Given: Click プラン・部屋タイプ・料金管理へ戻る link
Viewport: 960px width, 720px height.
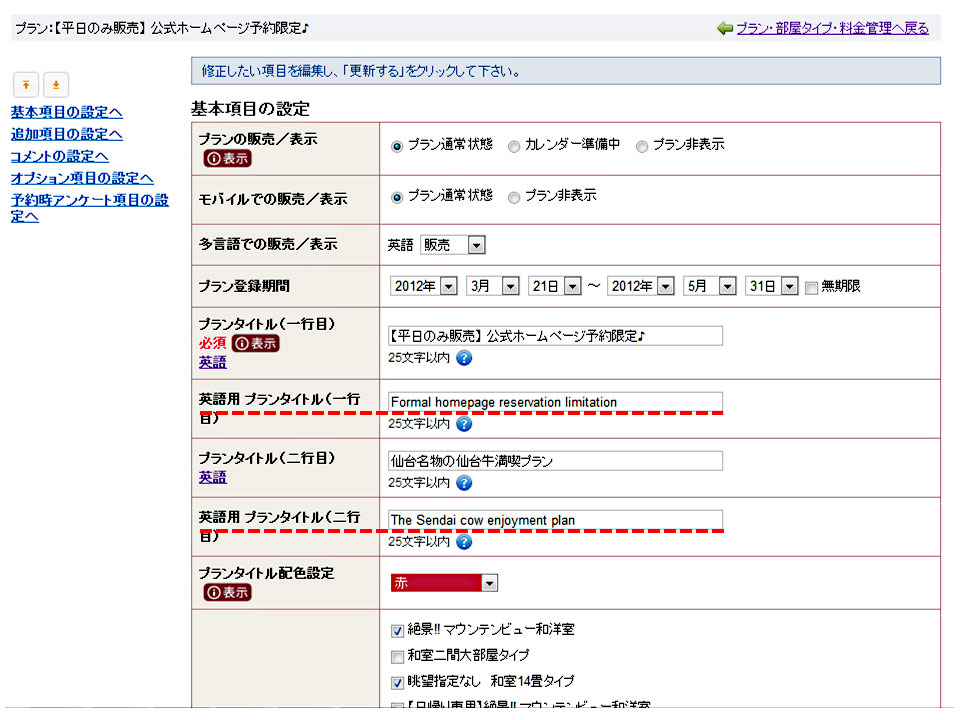Looking at the screenshot, I should click(832, 28).
